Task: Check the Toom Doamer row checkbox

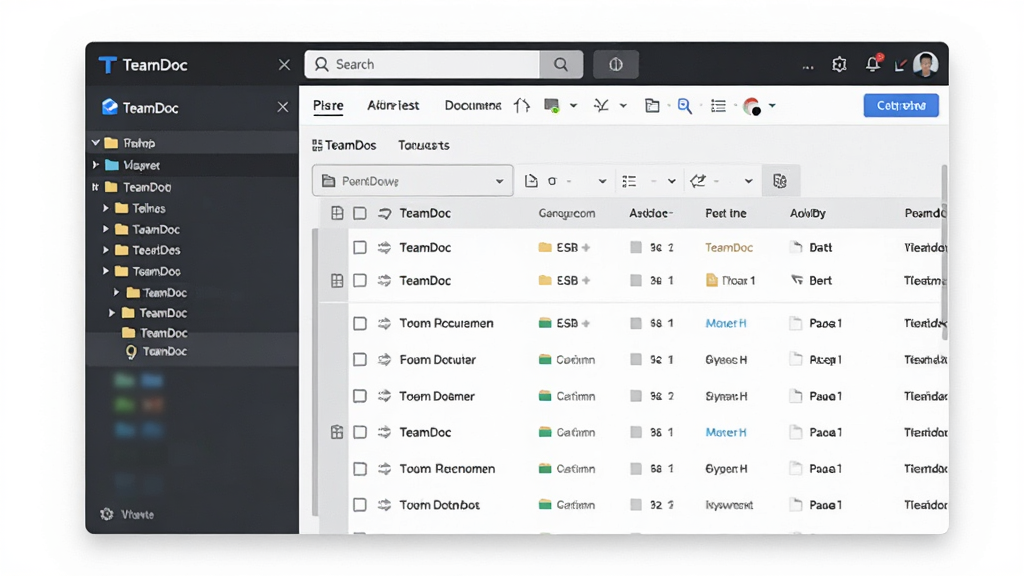Action: (360, 396)
